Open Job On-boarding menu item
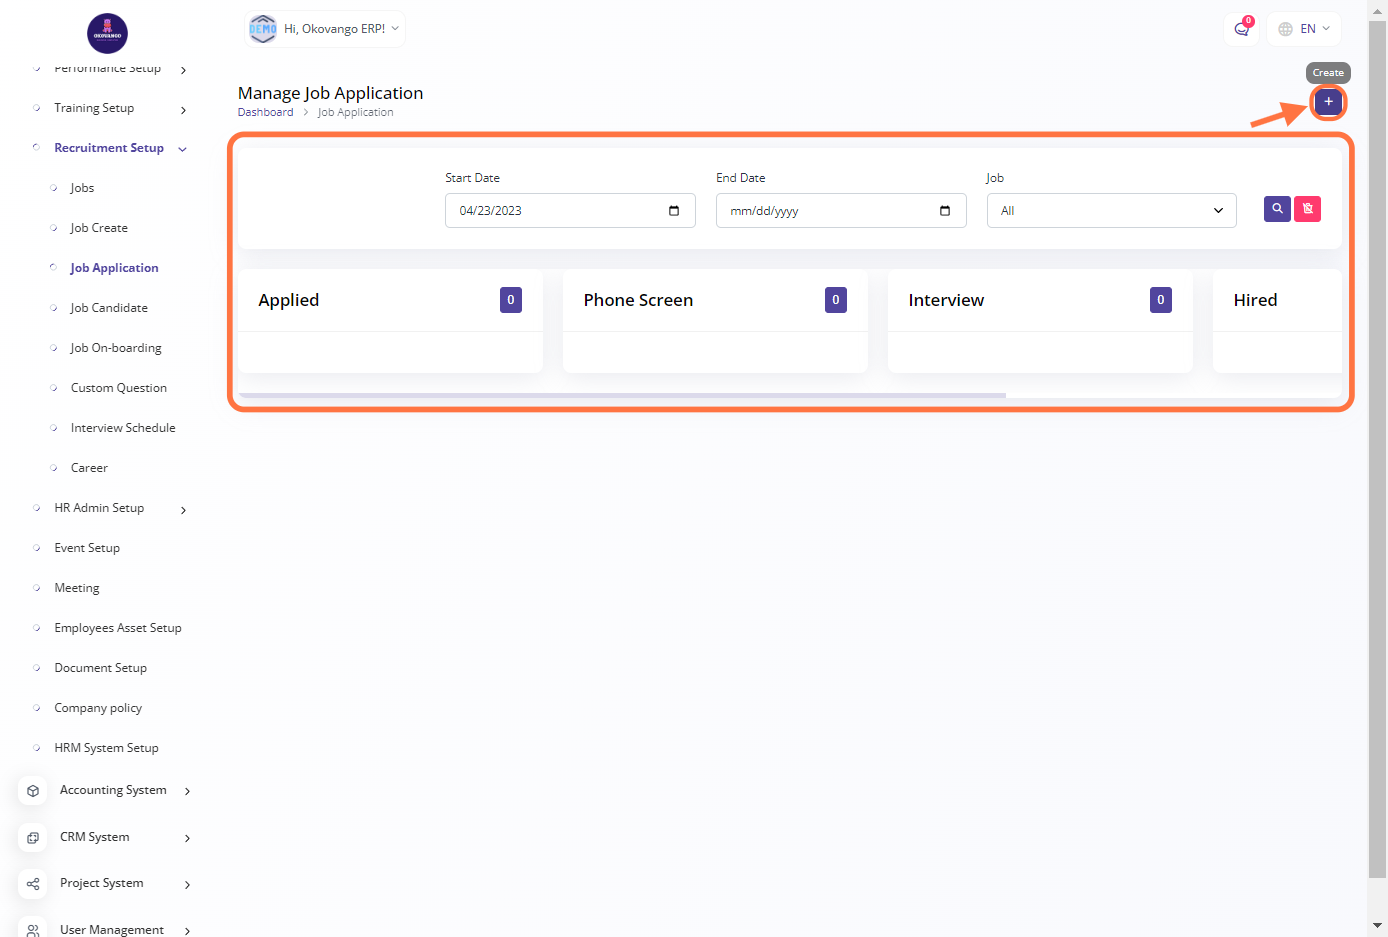The image size is (1388, 937). [116, 348]
